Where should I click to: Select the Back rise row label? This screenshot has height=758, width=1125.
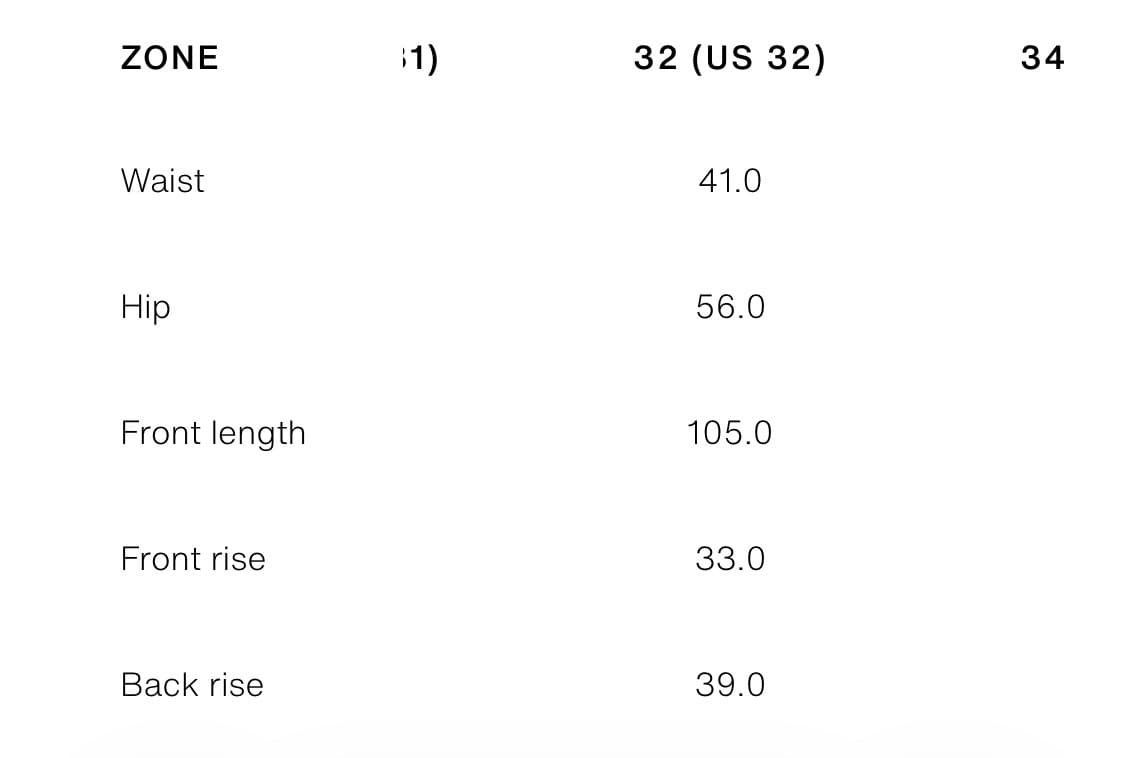tap(192, 685)
